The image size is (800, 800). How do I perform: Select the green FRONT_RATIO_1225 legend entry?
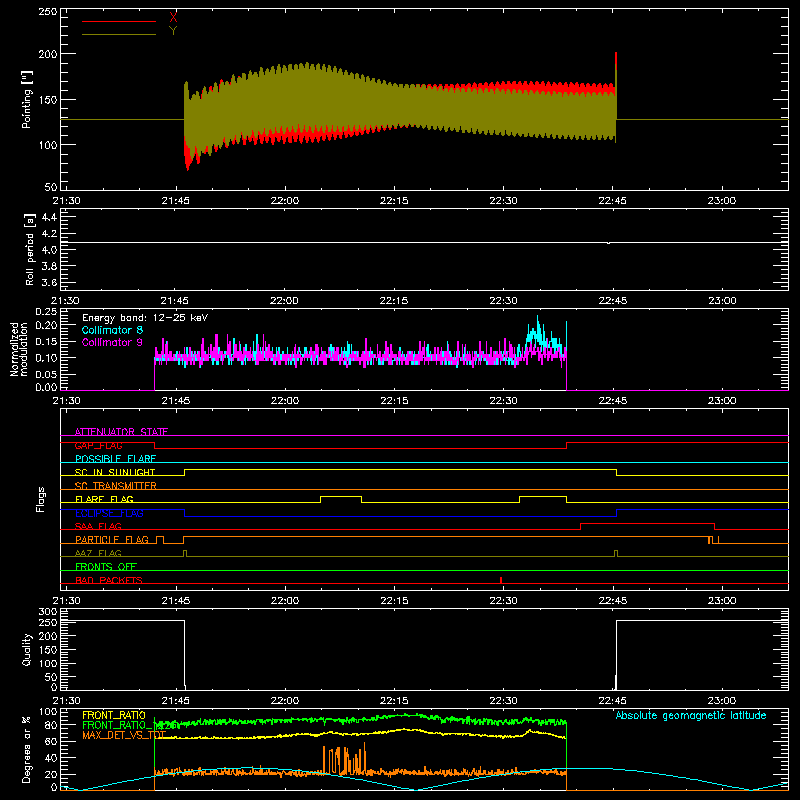(x=130, y=725)
